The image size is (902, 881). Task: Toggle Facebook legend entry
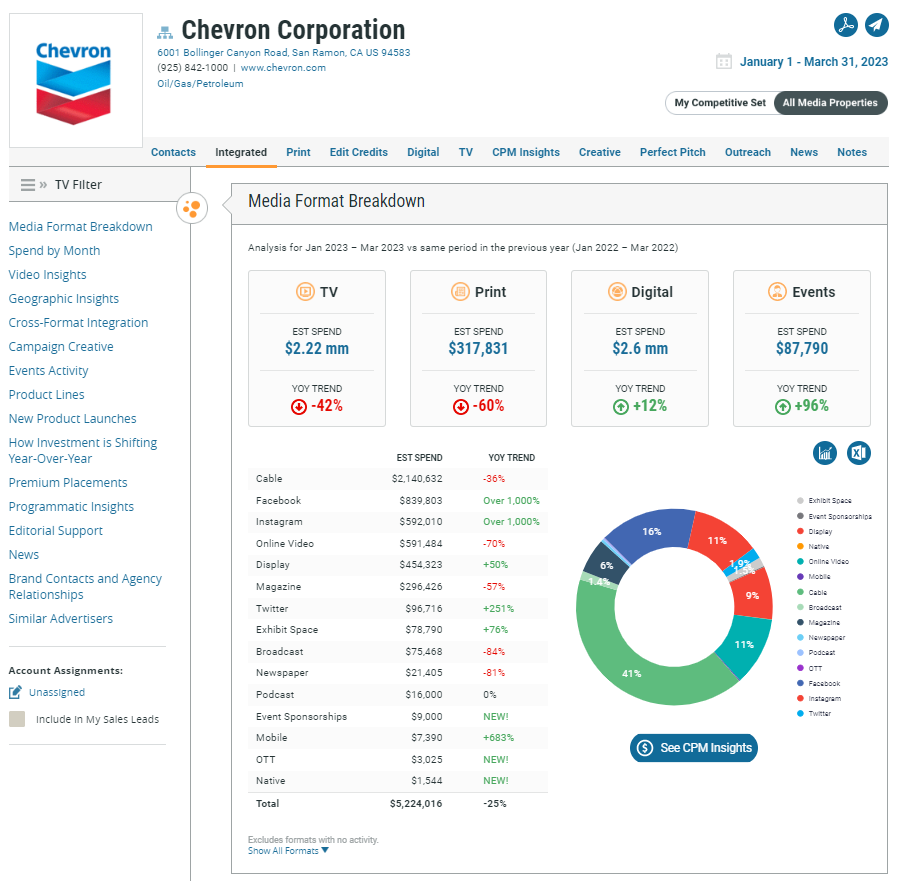[819, 683]
